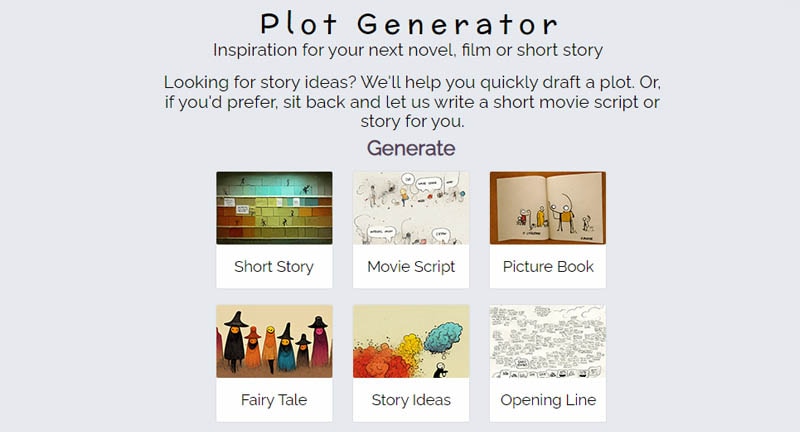Select the Opening Line label
The width and height of the screenshot is (800, 432).
tap(547, 400)
